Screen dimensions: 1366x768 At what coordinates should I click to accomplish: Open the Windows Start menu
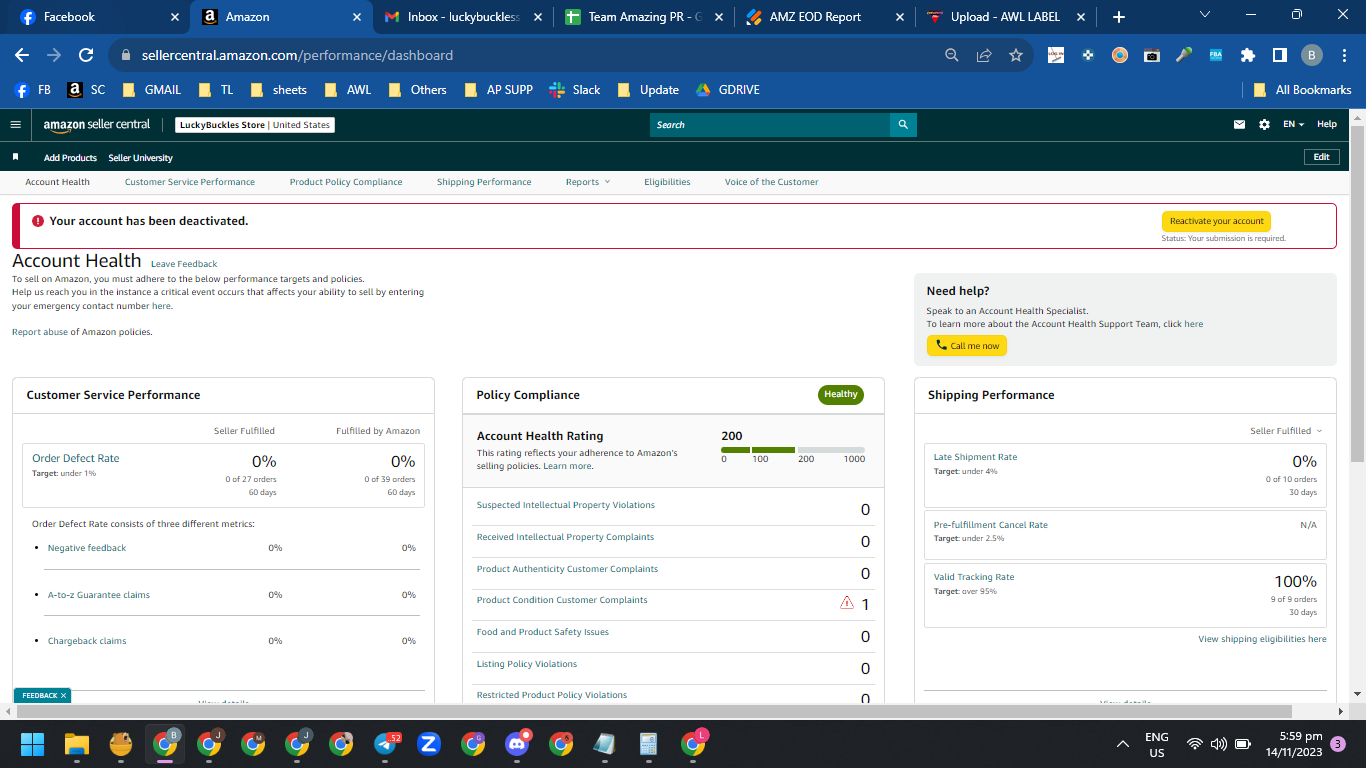pos(33,744)
